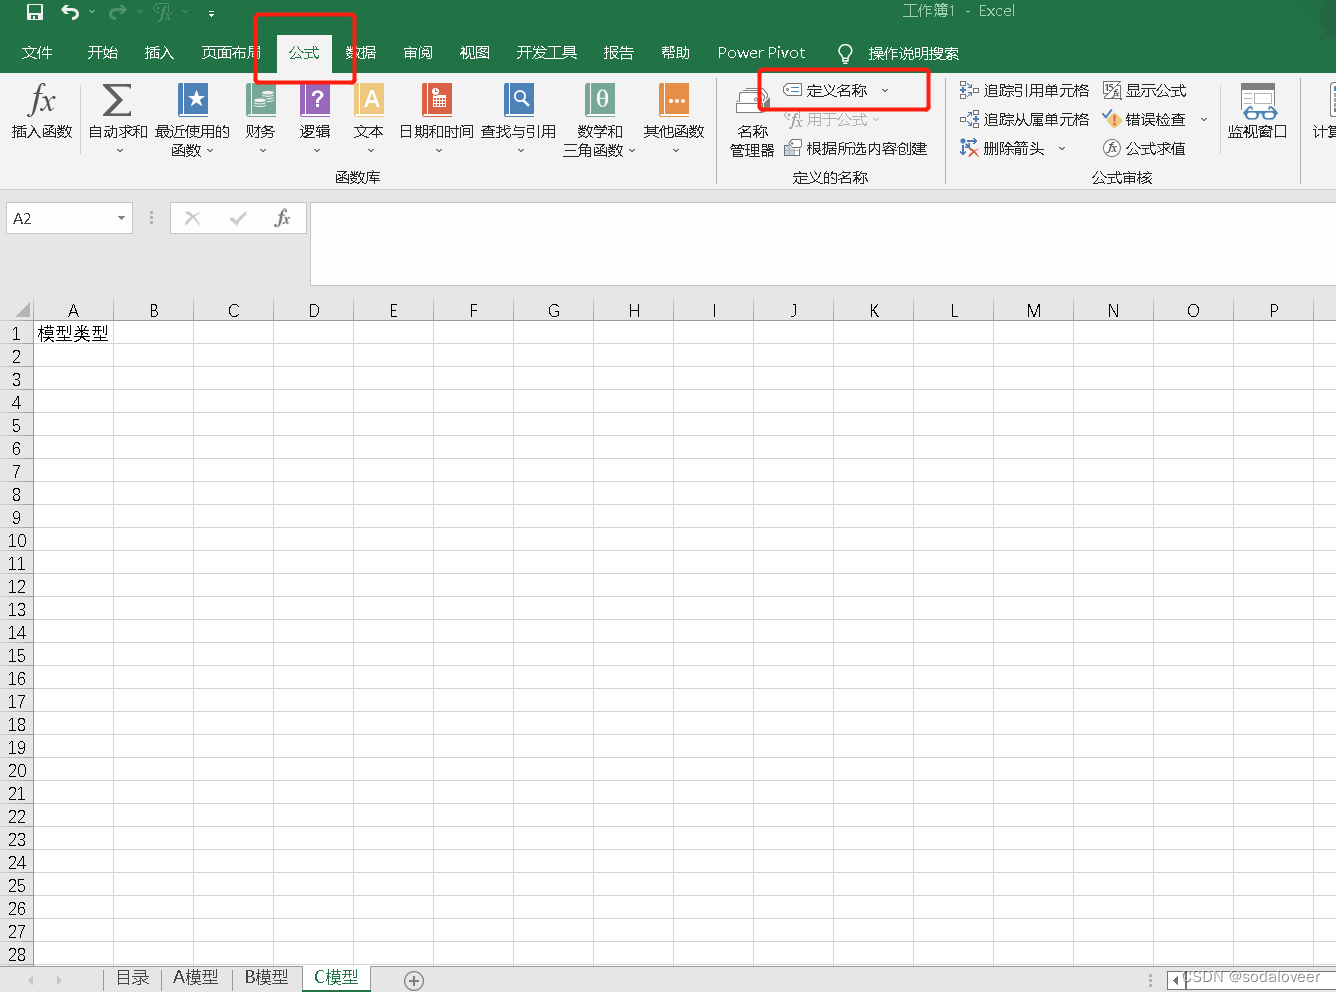Open Date & Time (日期和时间) functions
Screen dimensions: 1336x992
(437, 119)
